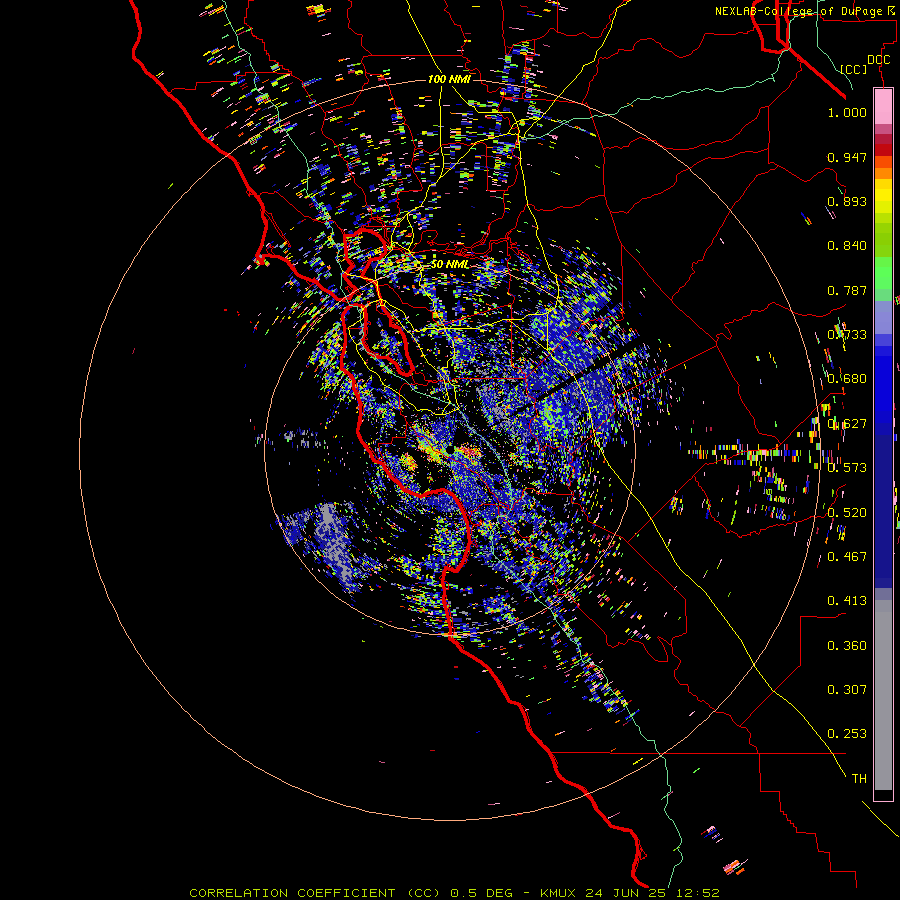Click the bright green color bar segment
The height and width of the screenshot is (900, 900).
click(883, 272)
